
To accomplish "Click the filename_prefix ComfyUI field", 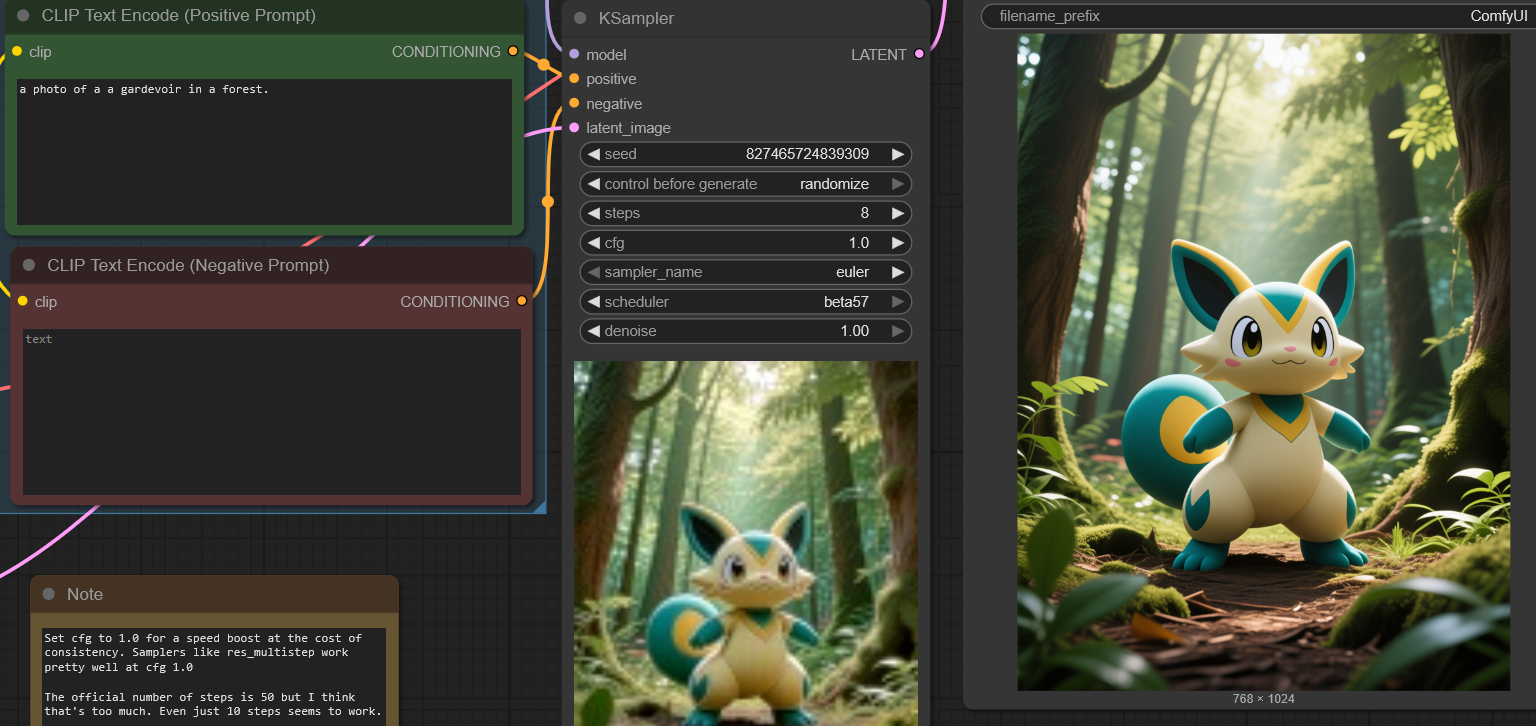I will [x=1258, y=16].
